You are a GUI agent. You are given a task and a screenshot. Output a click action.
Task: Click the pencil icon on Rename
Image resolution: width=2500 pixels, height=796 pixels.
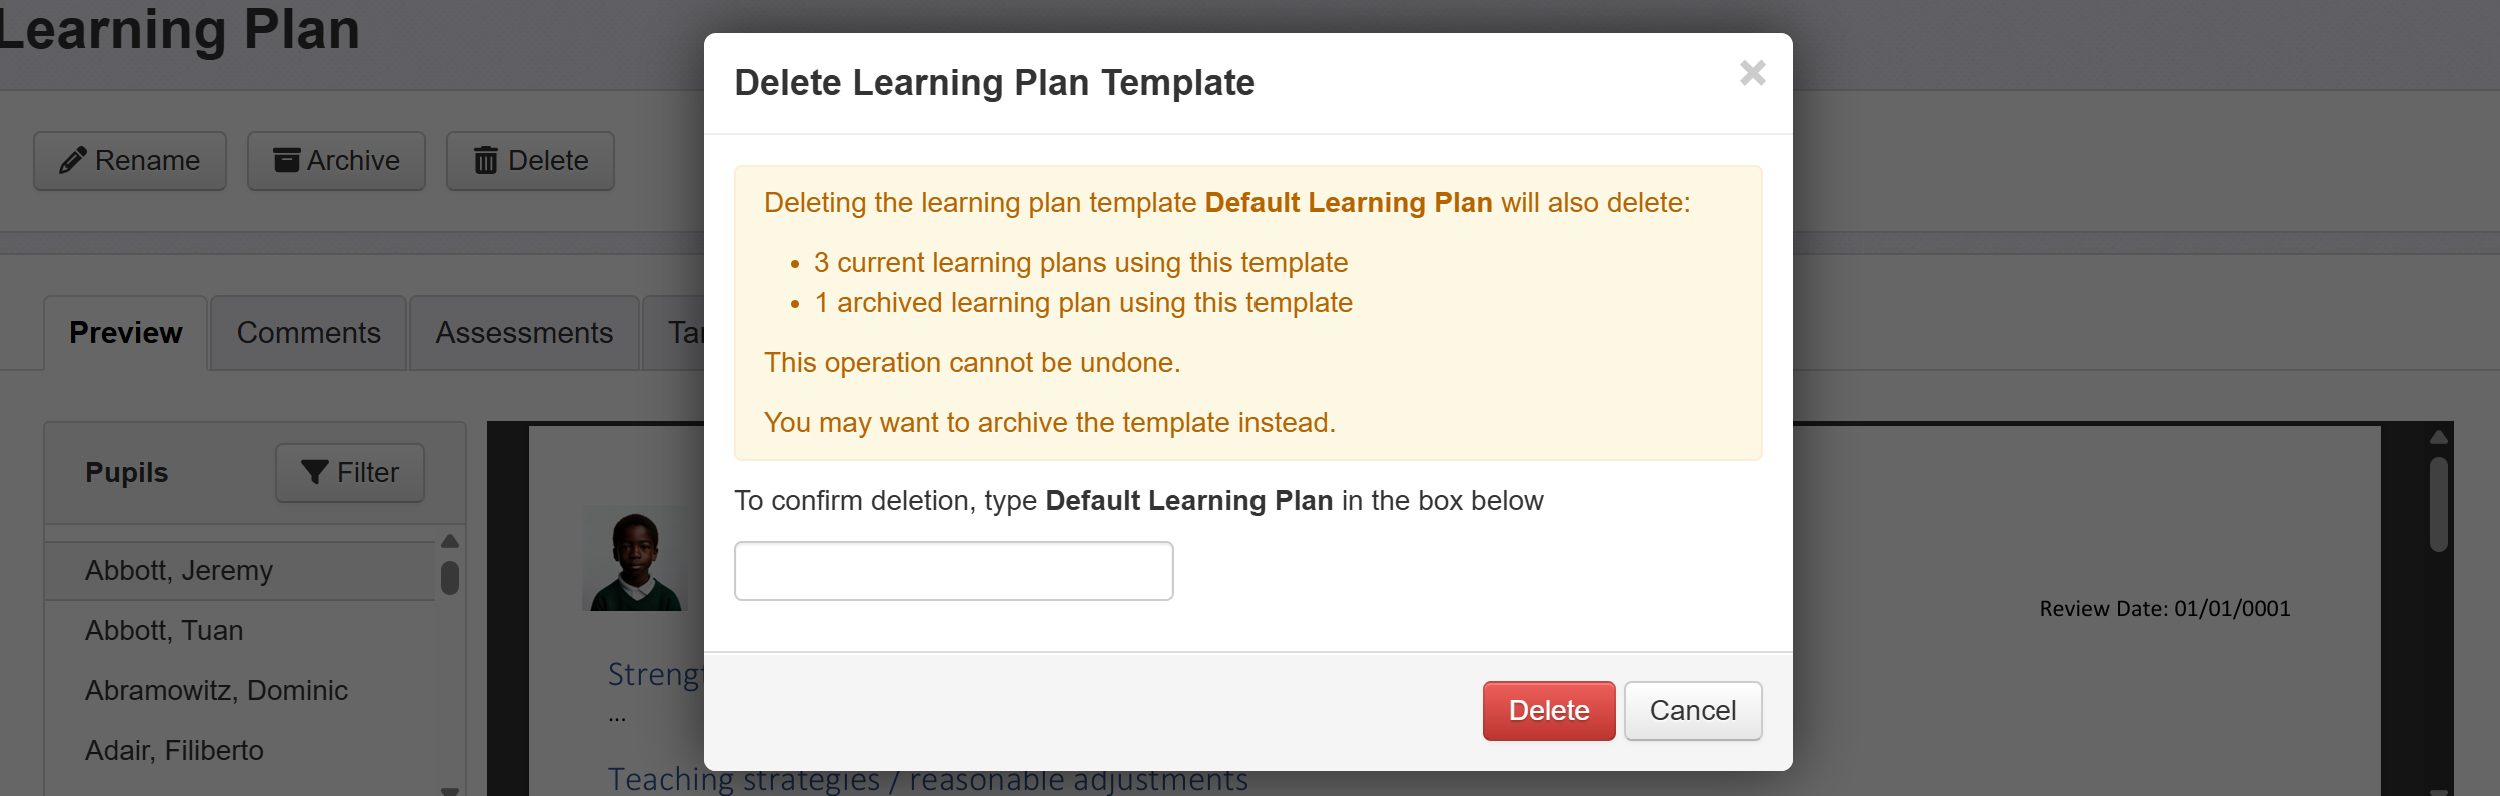point(72,160)
